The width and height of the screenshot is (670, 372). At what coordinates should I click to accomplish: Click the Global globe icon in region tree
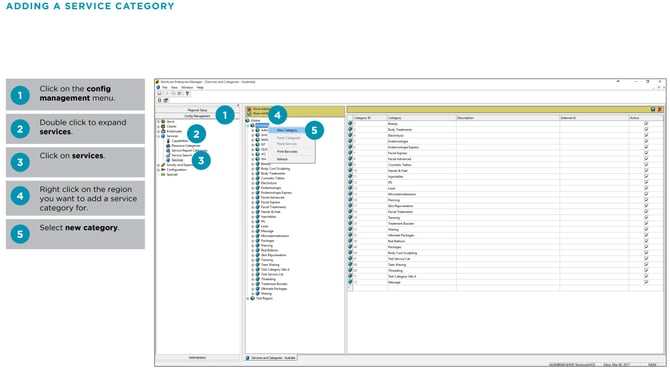click(x=248, y=120)
